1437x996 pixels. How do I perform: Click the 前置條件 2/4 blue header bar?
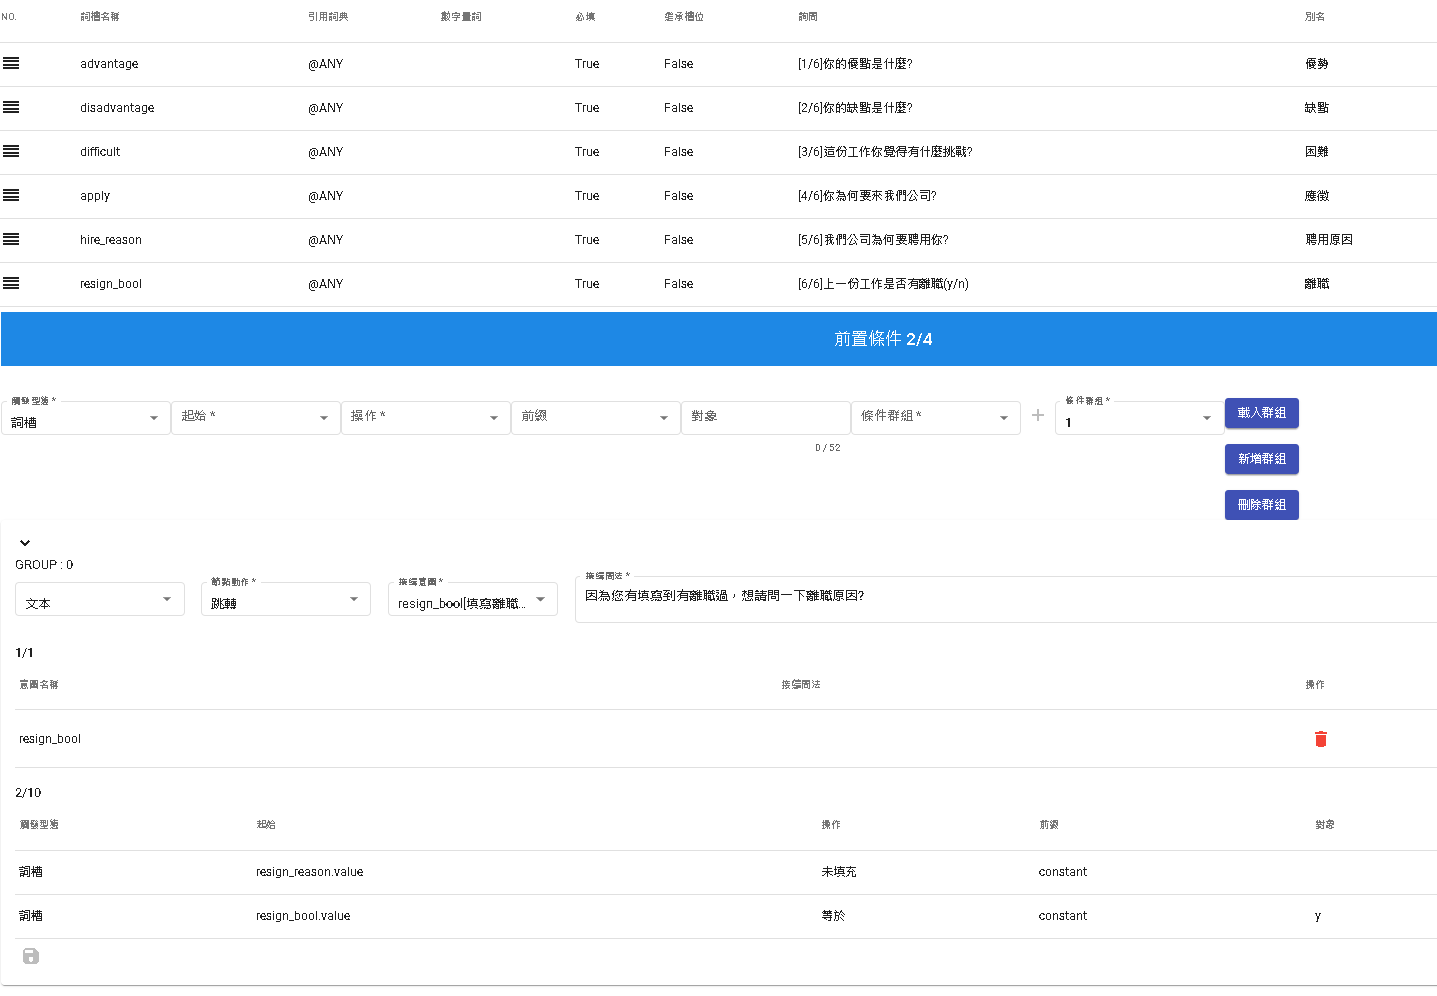718,339
